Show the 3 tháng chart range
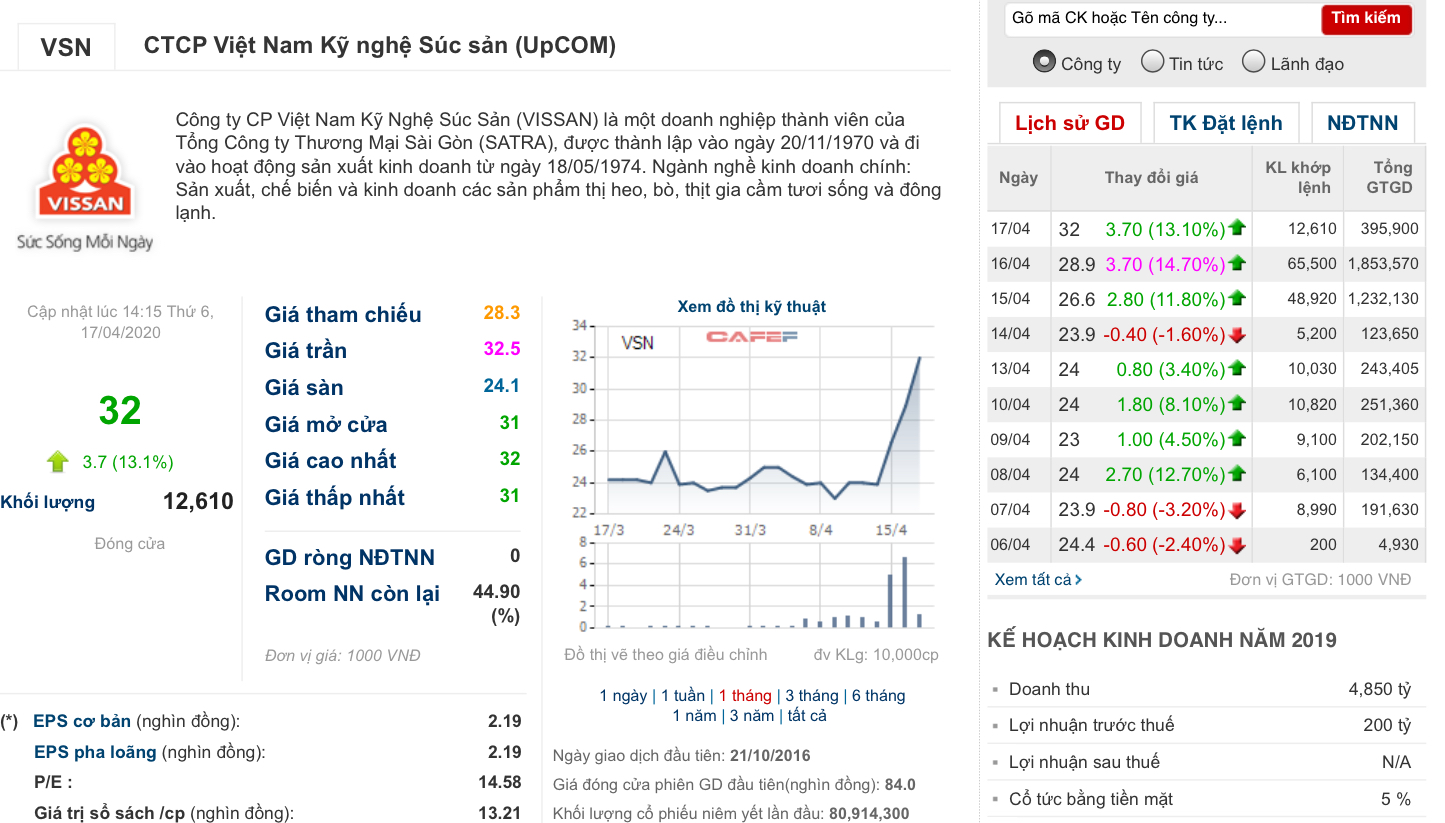Image resolution: width=1445 pixels, height=823 pixels. coord(812,695)
